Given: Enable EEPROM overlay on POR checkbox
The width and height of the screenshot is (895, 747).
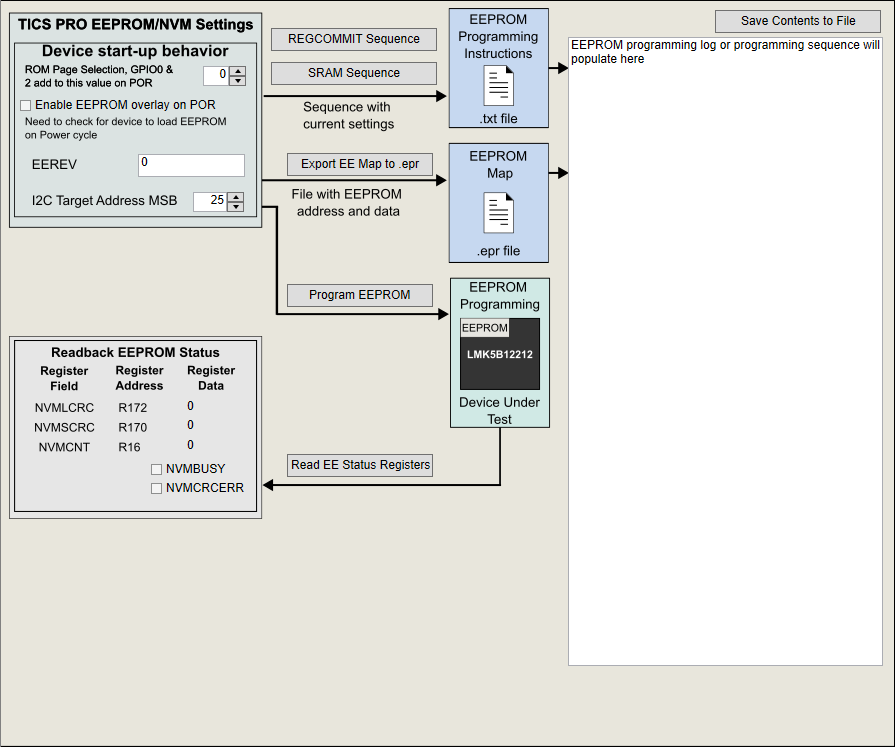Looking at the screenshot, I should point(26,105).
